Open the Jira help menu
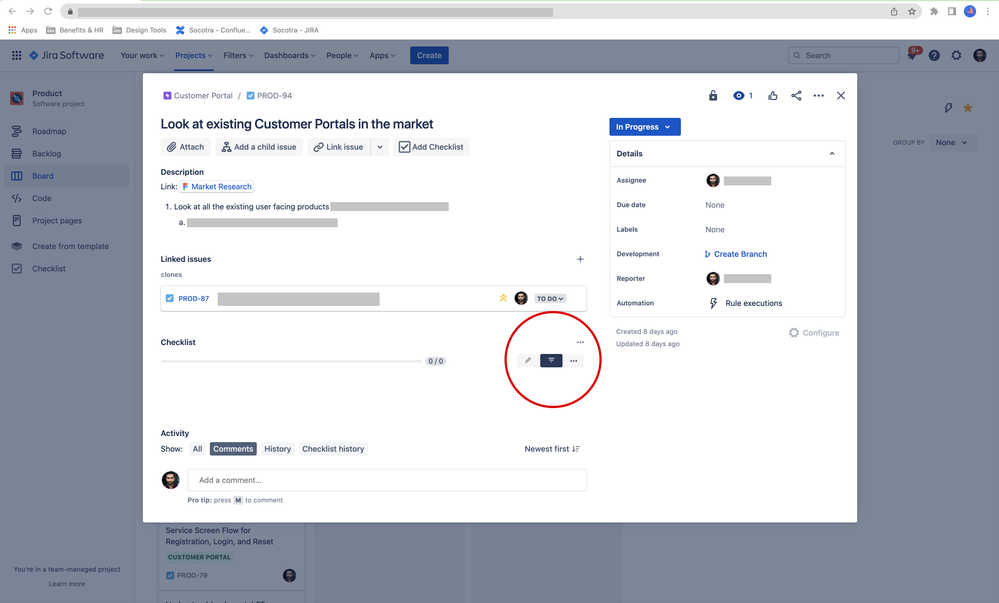 pyautogui.click(x=934, y=55)
